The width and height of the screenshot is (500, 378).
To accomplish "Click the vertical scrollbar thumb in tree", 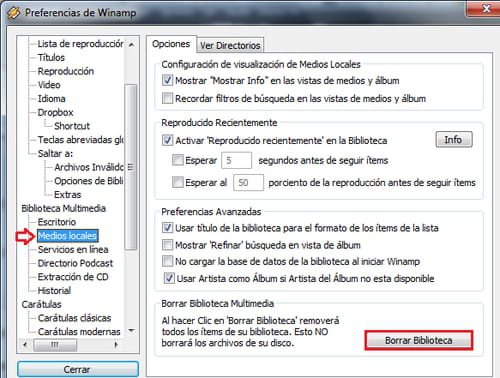I will 131,167.
